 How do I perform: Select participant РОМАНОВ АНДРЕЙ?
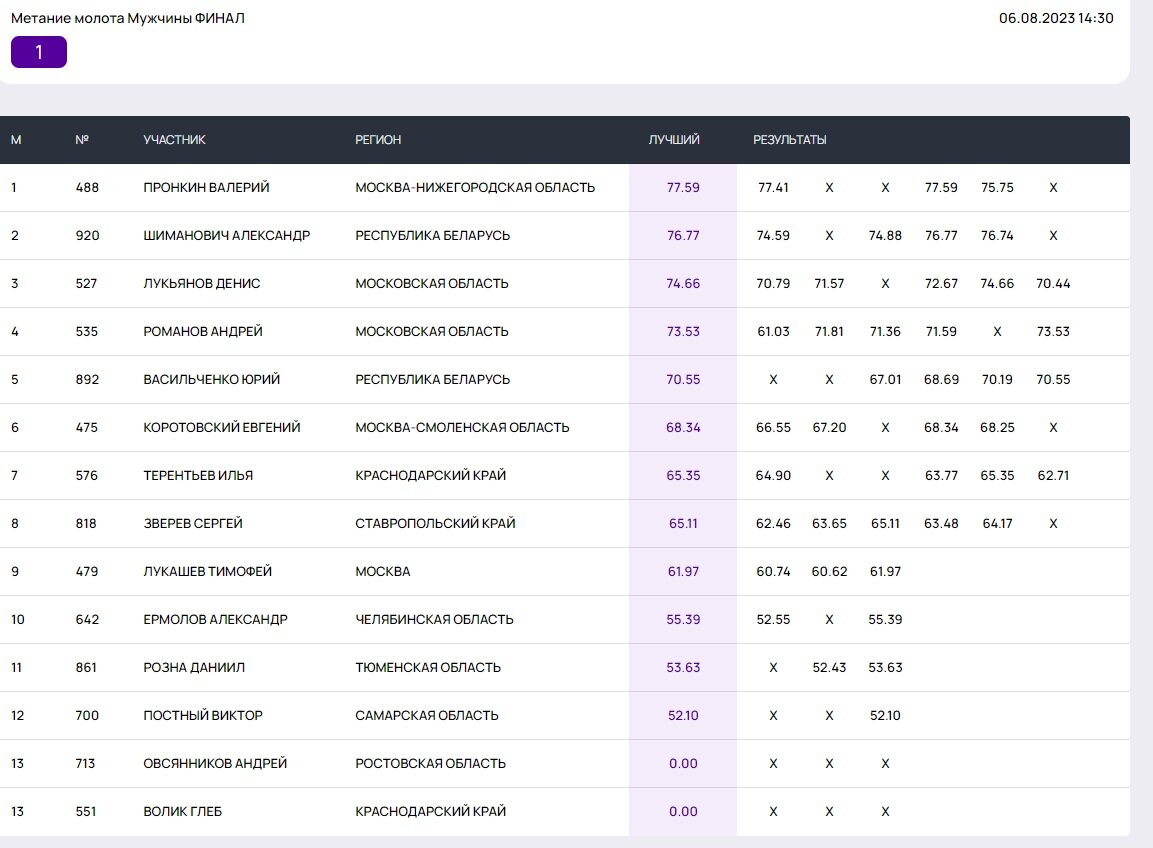pos(203,332)
